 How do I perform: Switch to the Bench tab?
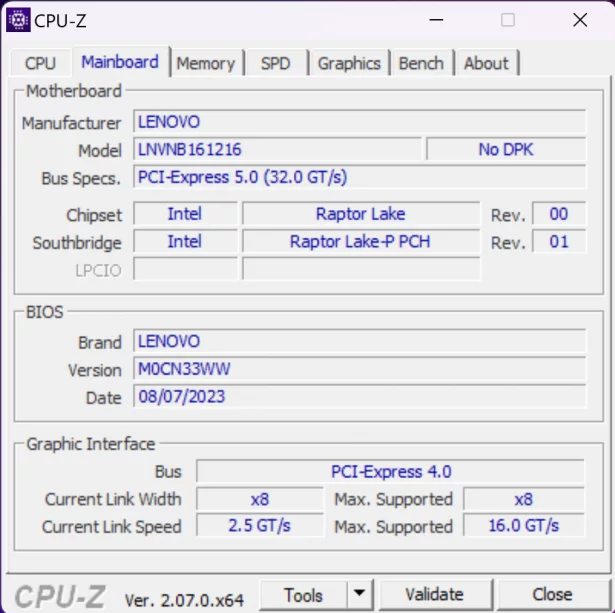[x=421, y=63]
